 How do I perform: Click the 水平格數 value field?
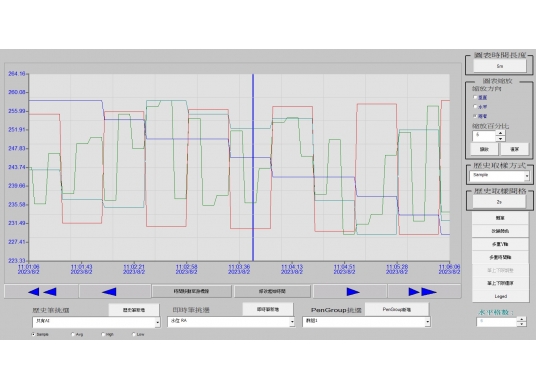(x=497, y=322)
